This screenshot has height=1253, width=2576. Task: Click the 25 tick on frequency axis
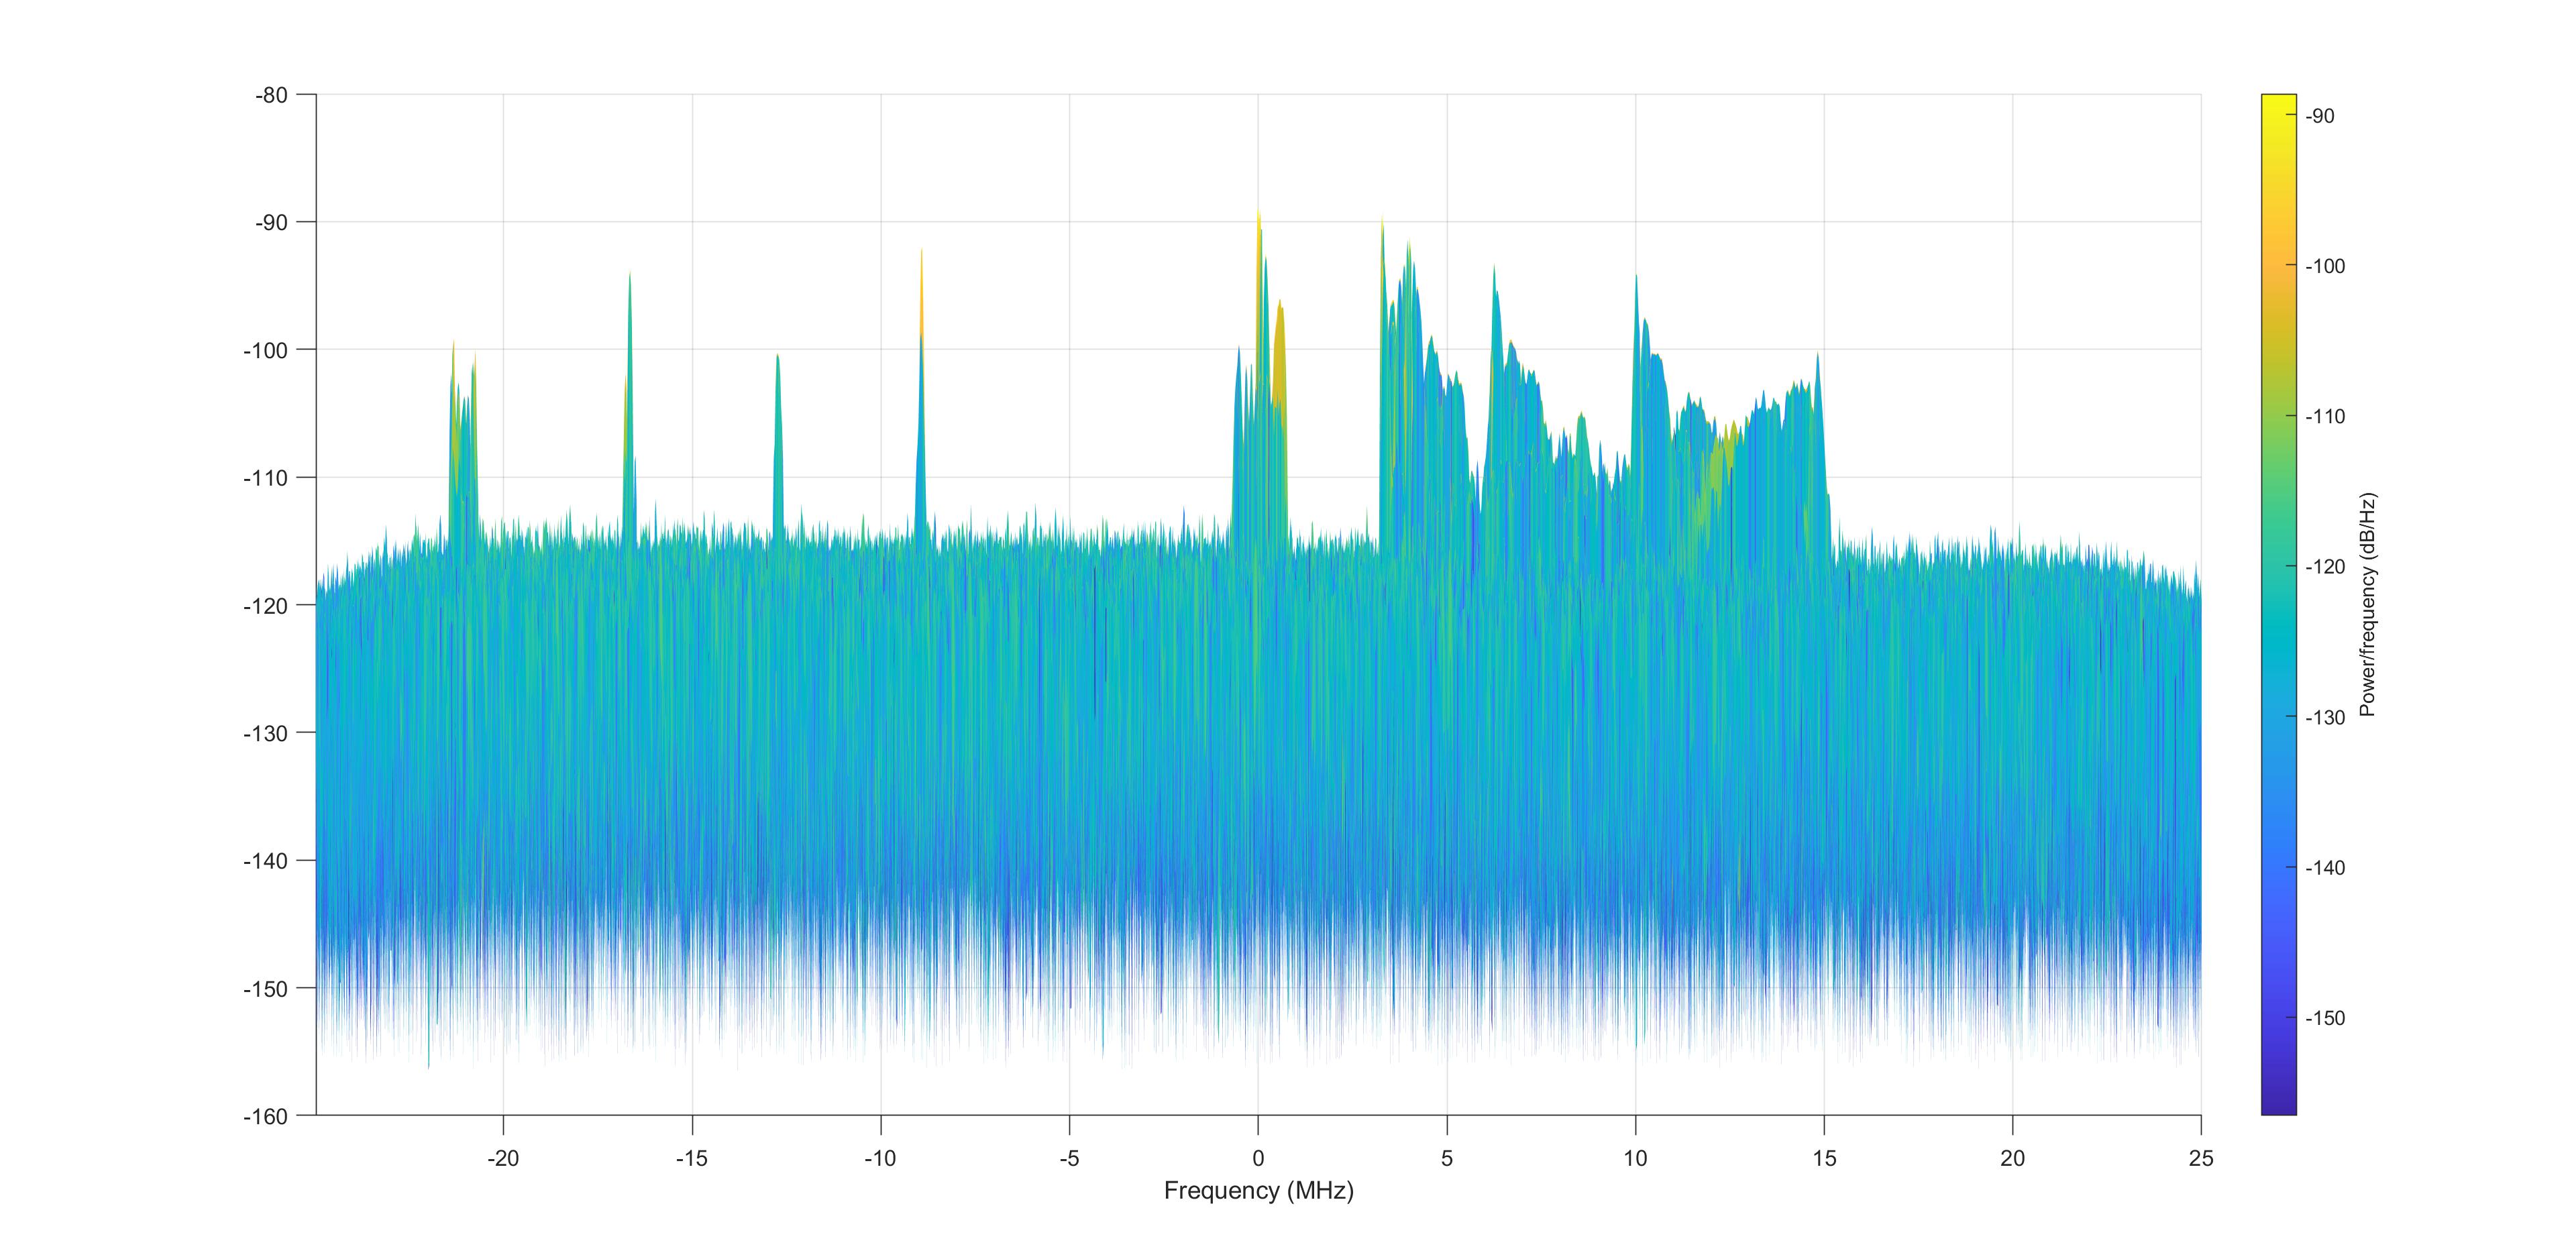(x=2201, y=1158)
